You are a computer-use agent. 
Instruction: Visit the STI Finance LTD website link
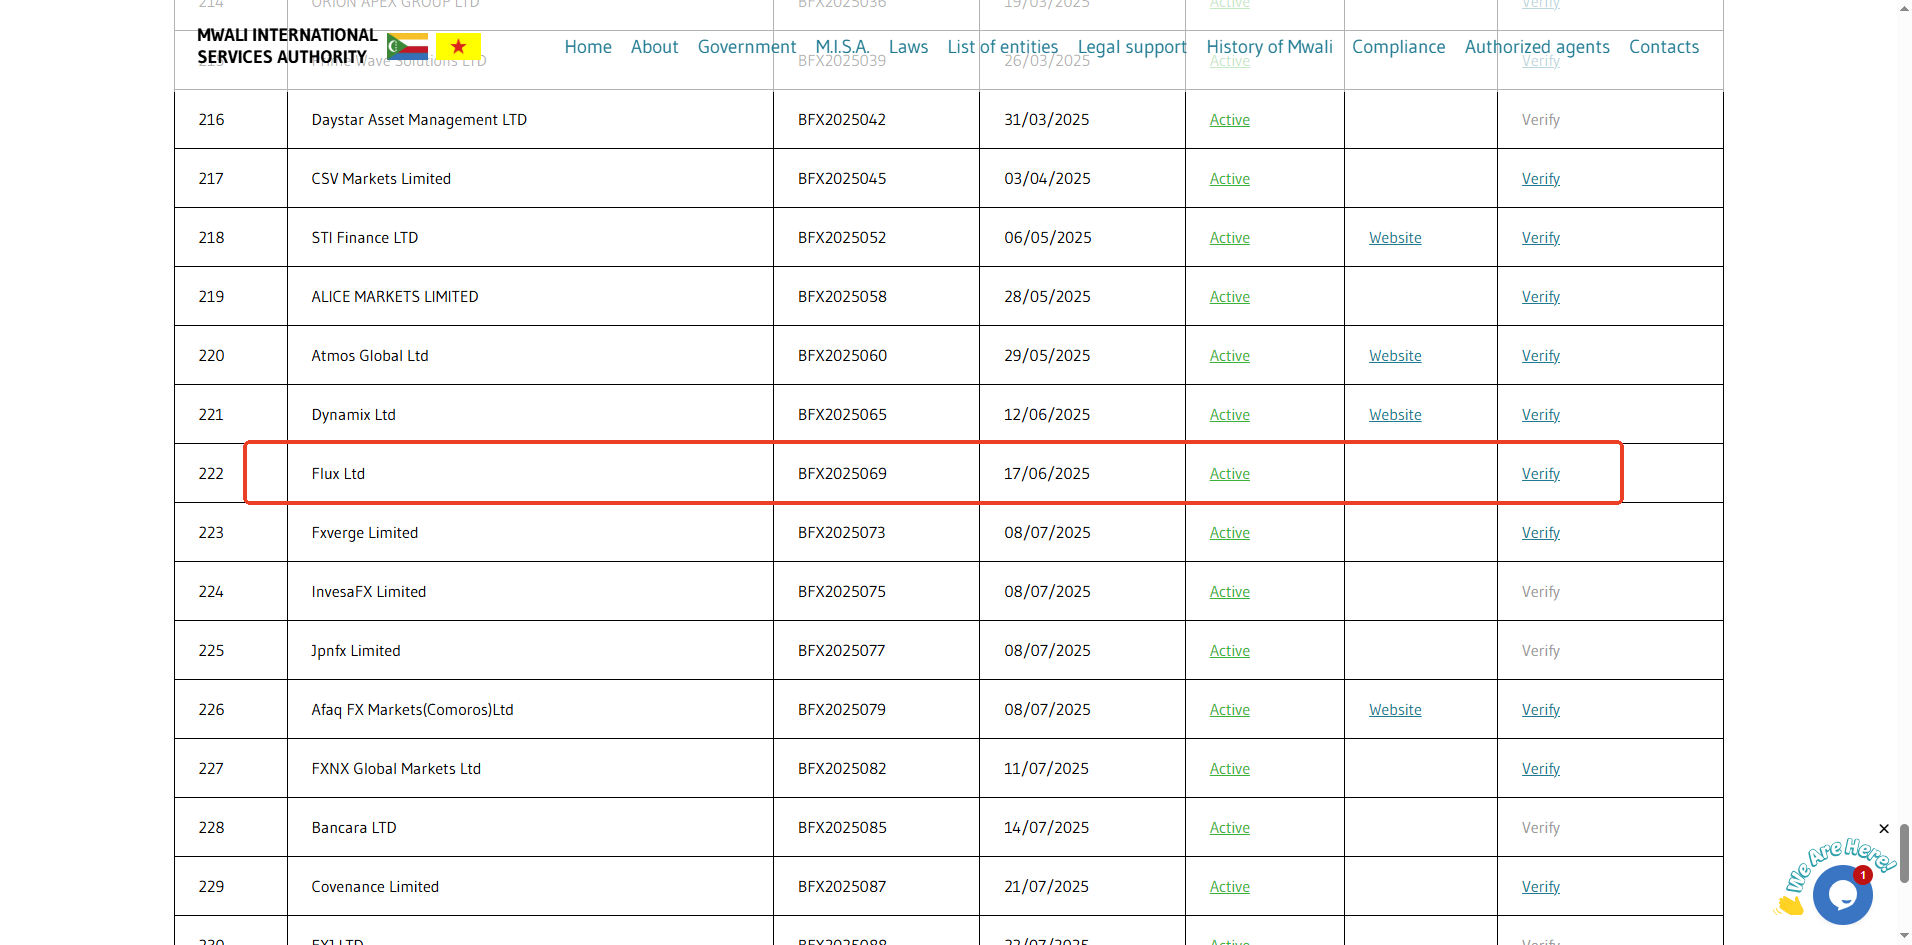coord(1395,238)
